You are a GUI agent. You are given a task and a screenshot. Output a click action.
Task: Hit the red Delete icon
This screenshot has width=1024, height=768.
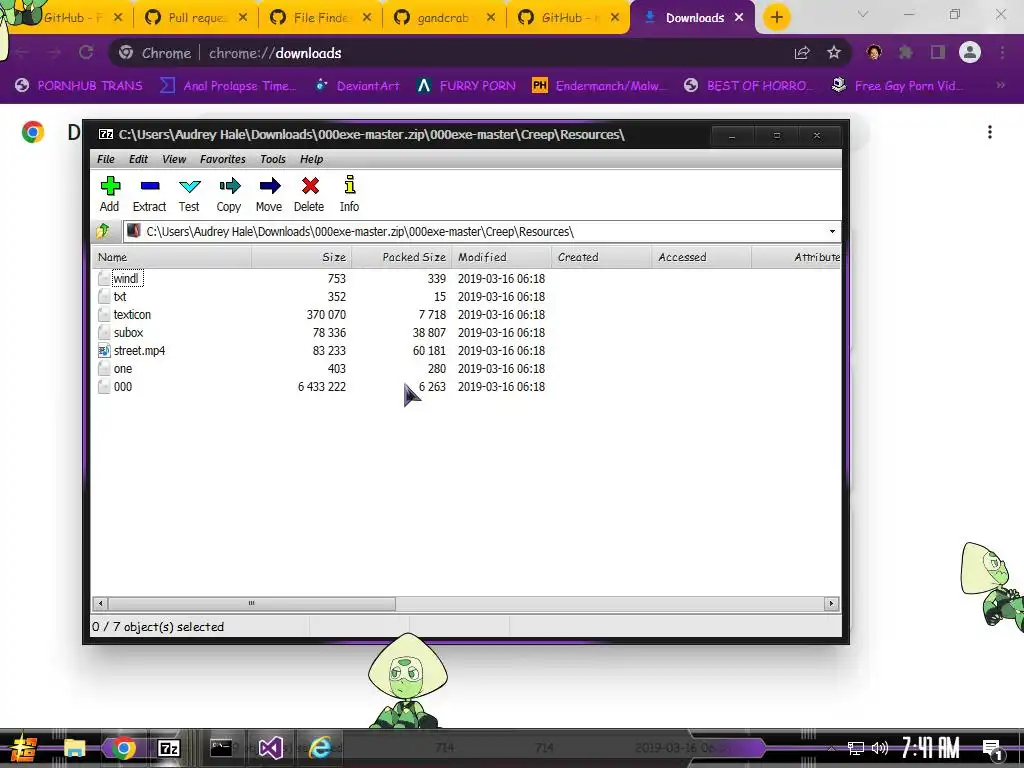[310, 194]
